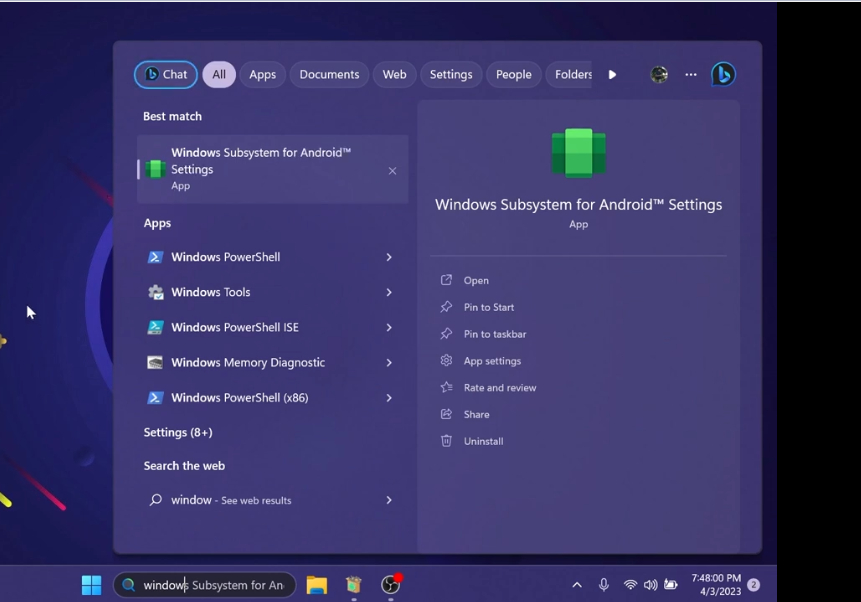Show hidden system tray icons

pyautogui.click(x=577, y=585)
